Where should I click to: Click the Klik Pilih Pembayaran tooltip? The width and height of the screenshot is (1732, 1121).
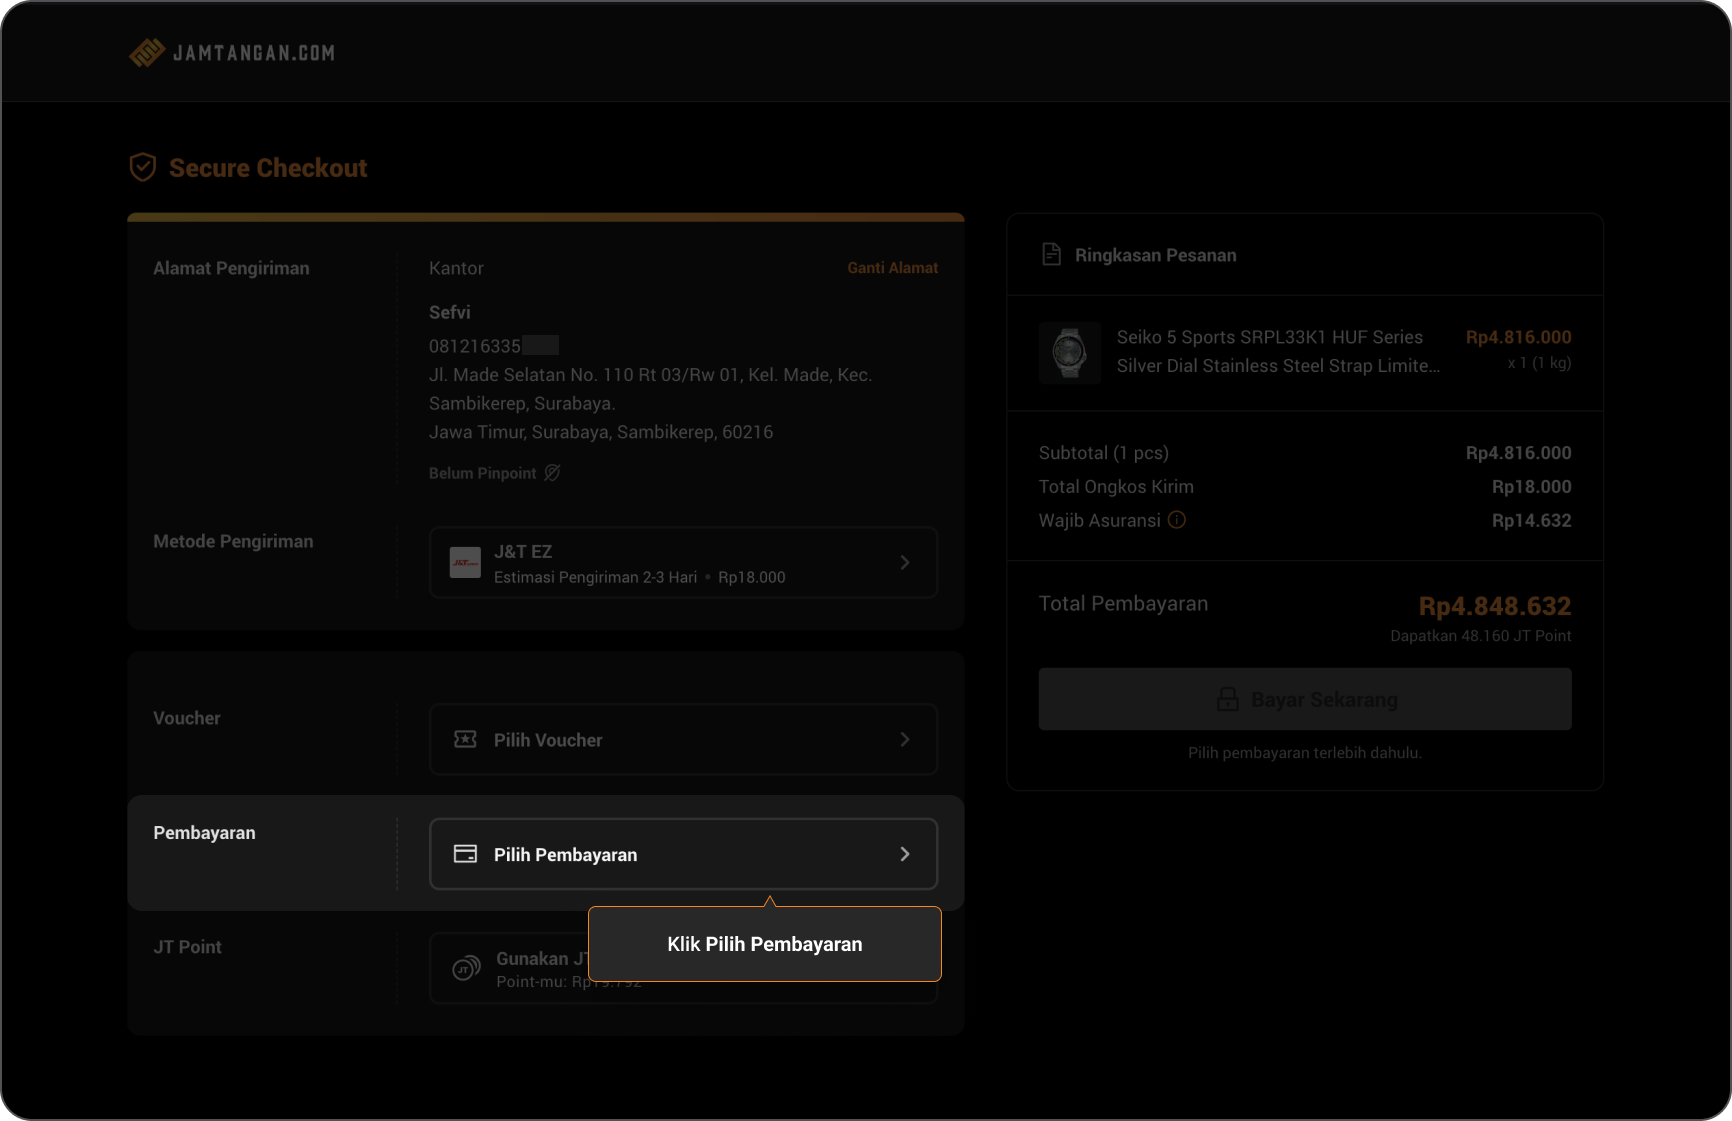point(765,944)
